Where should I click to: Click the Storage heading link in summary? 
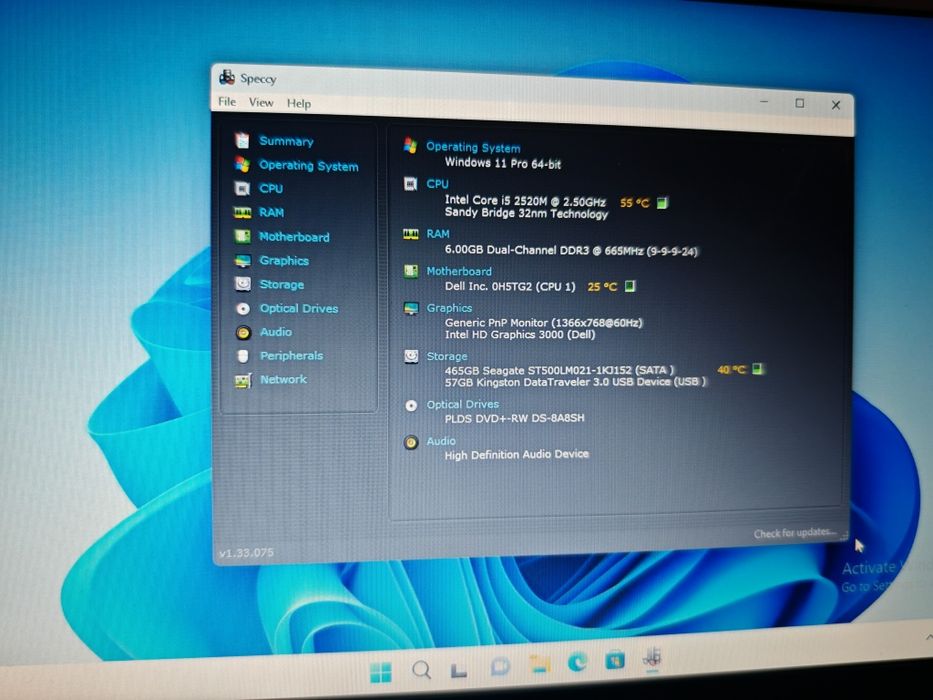coord(447,357)
